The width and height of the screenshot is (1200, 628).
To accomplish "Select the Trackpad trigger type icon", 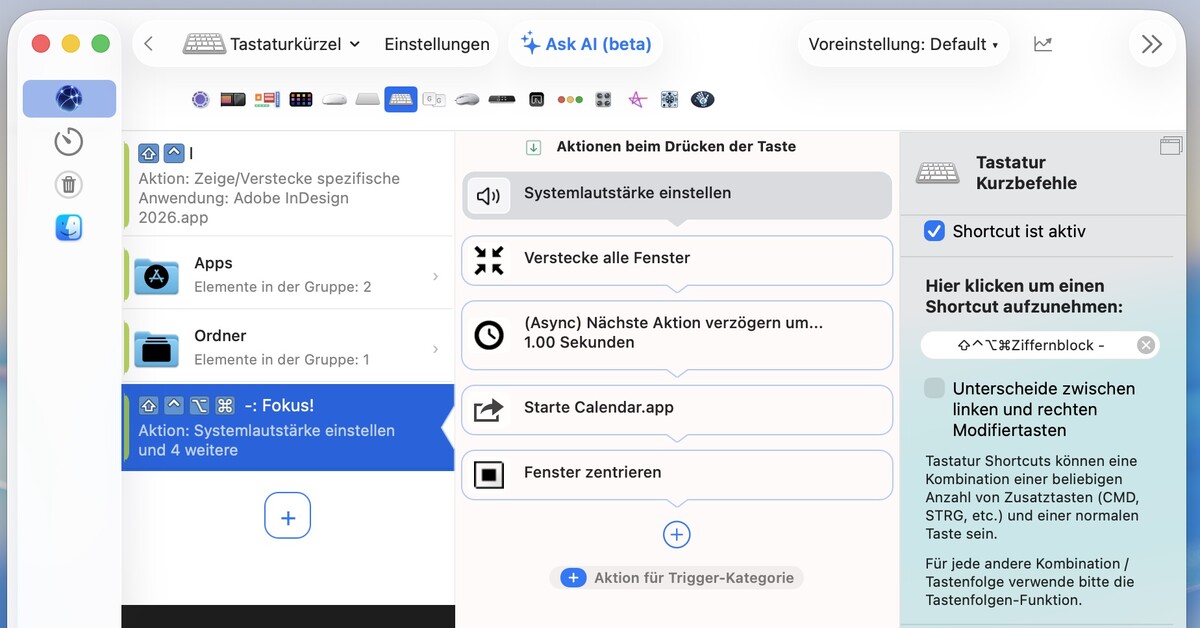I will point(368,99).
